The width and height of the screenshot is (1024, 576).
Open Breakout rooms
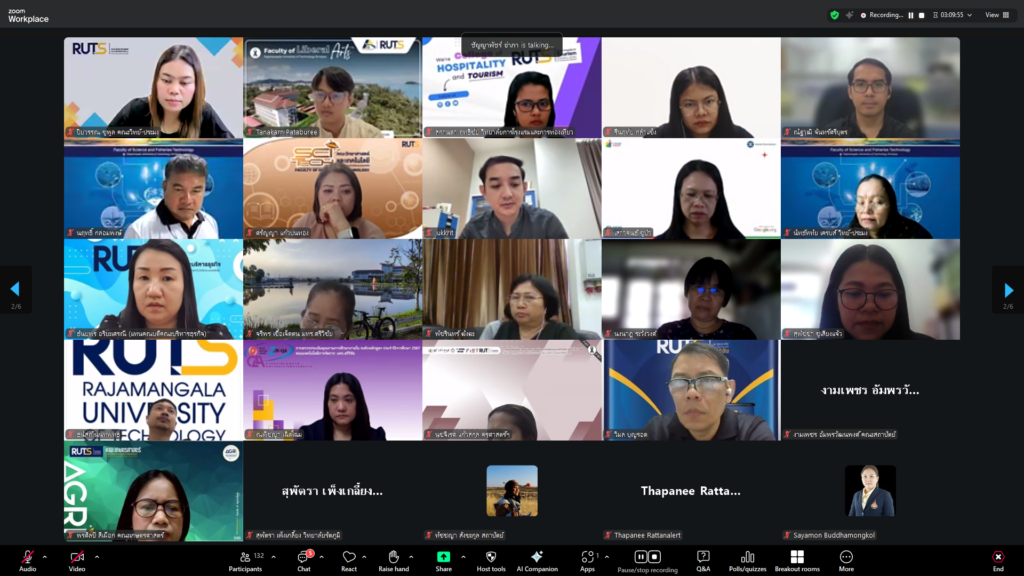tap(796, 557)
